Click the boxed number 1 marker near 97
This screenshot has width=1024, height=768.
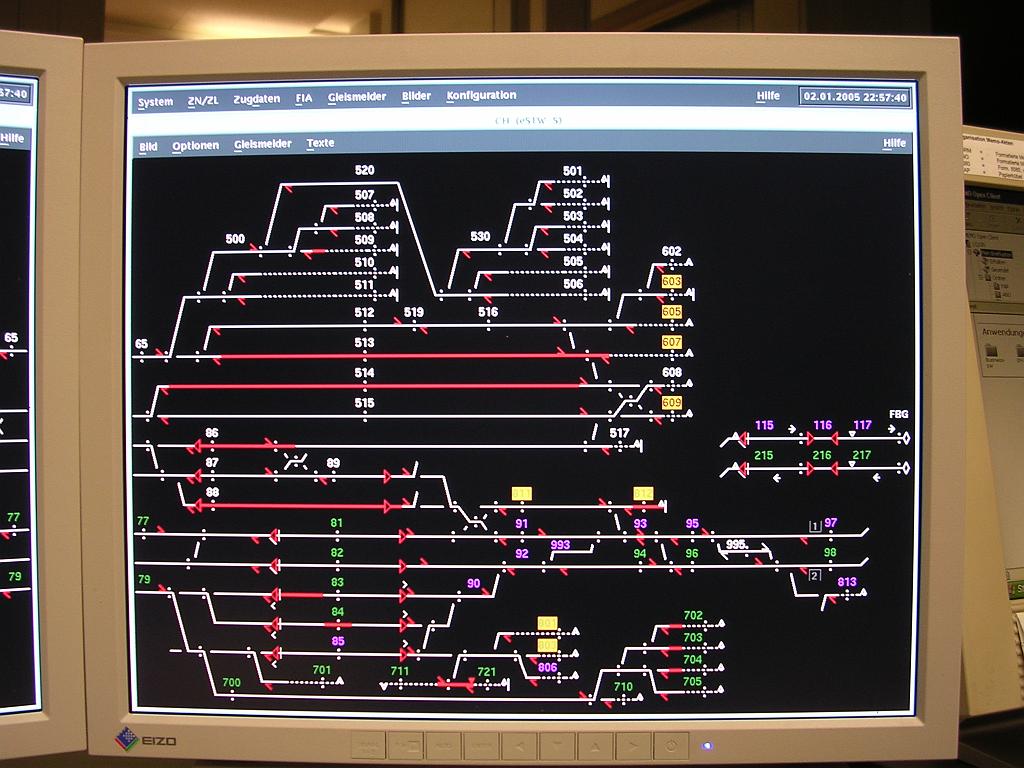(x=814, y=526)
